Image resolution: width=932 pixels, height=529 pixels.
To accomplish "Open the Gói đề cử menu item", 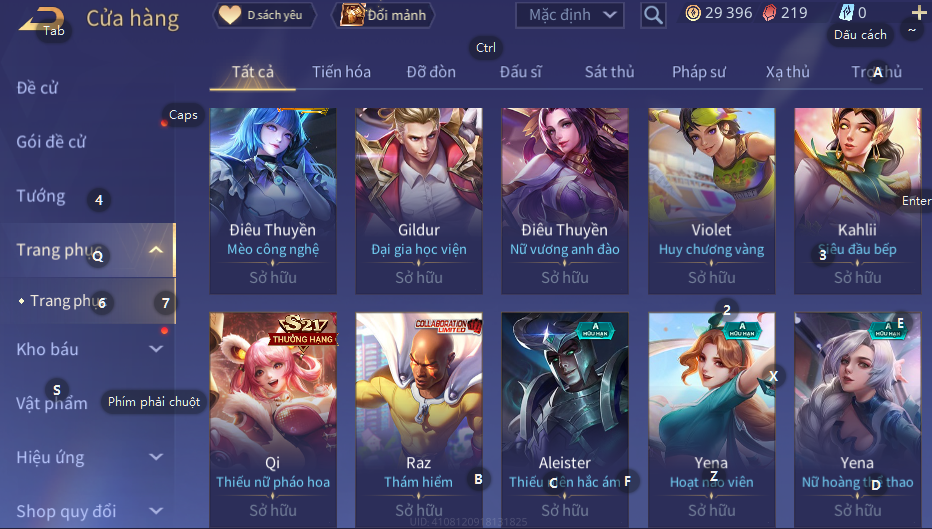I will click(x=51, y=142).
